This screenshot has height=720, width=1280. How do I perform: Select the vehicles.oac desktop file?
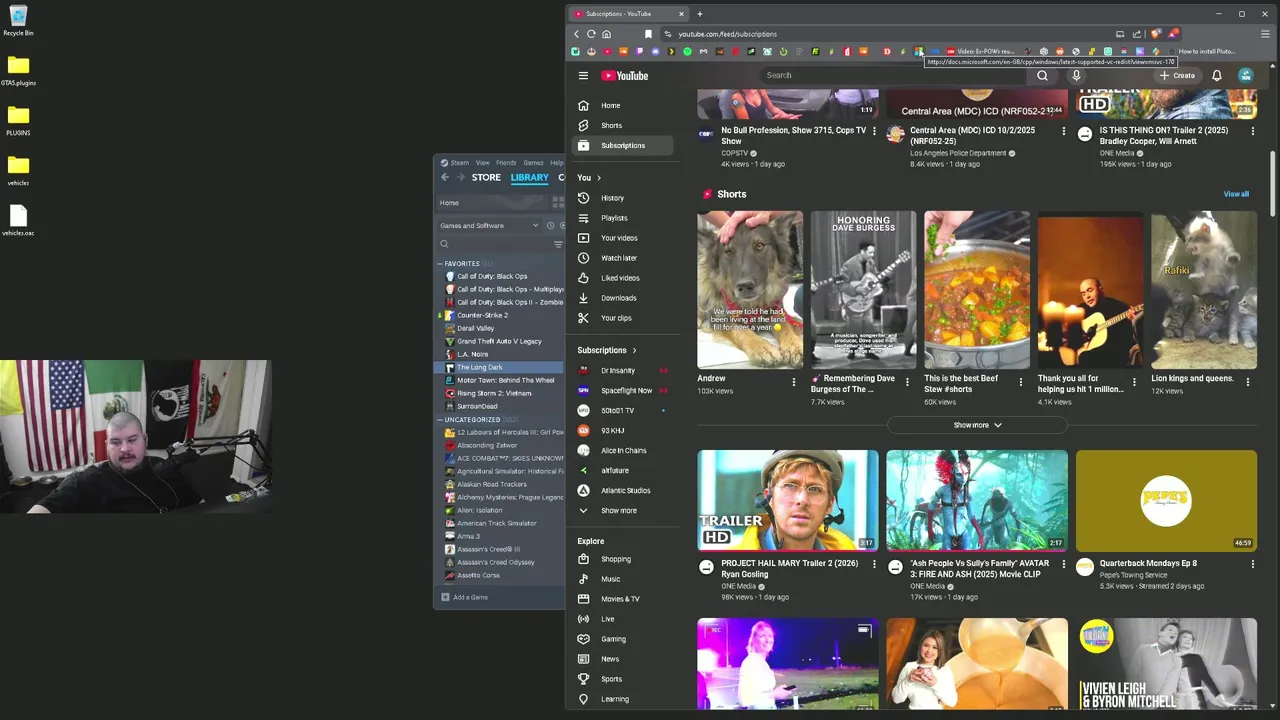point(18,221)
